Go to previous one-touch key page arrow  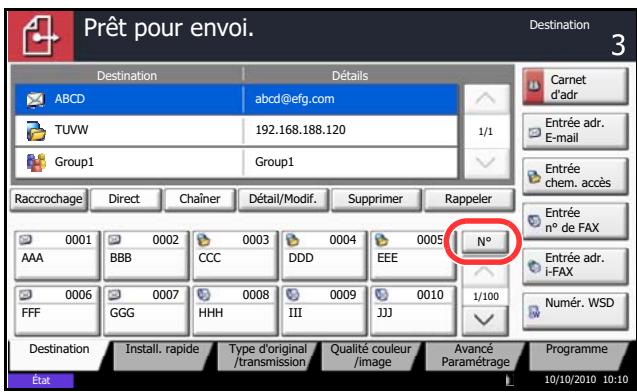[x=485, y=273]
